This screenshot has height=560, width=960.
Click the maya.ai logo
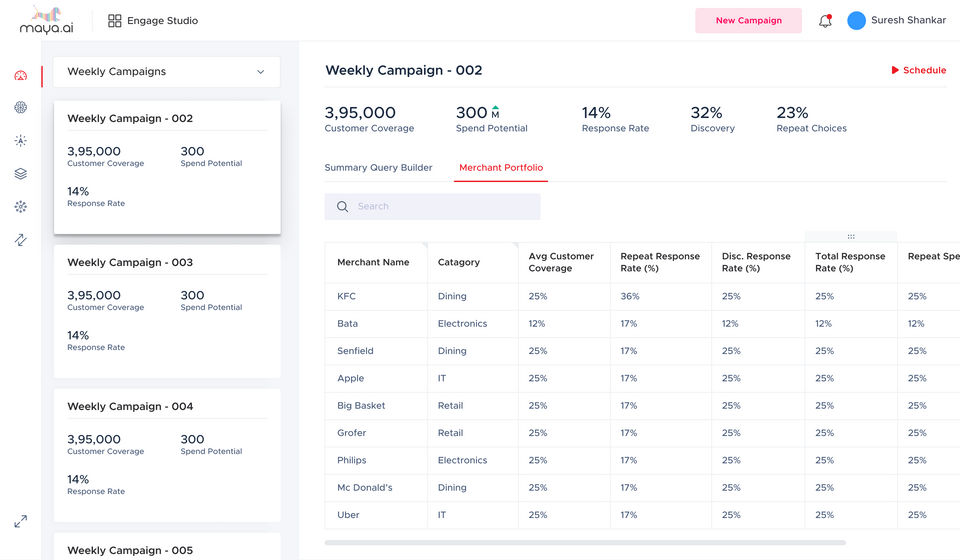[47, 21]
